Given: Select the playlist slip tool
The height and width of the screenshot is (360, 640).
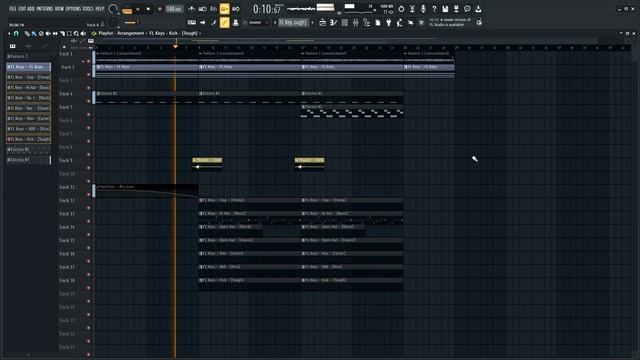Looking at the screenshot, I should click(x=55, y=33).
